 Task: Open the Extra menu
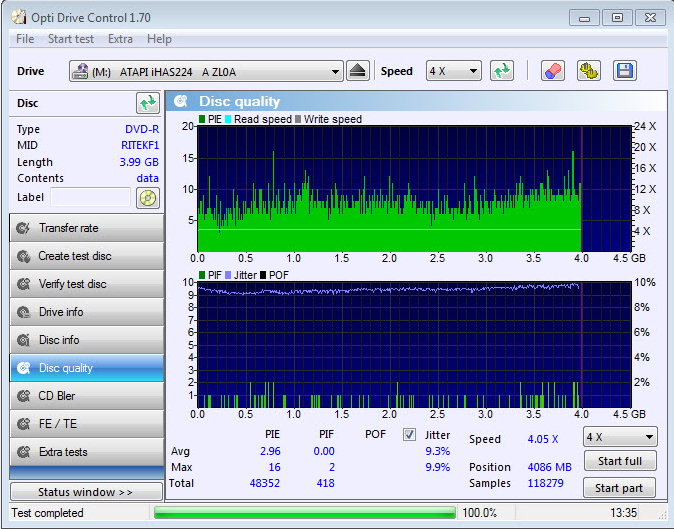point(120,39)
